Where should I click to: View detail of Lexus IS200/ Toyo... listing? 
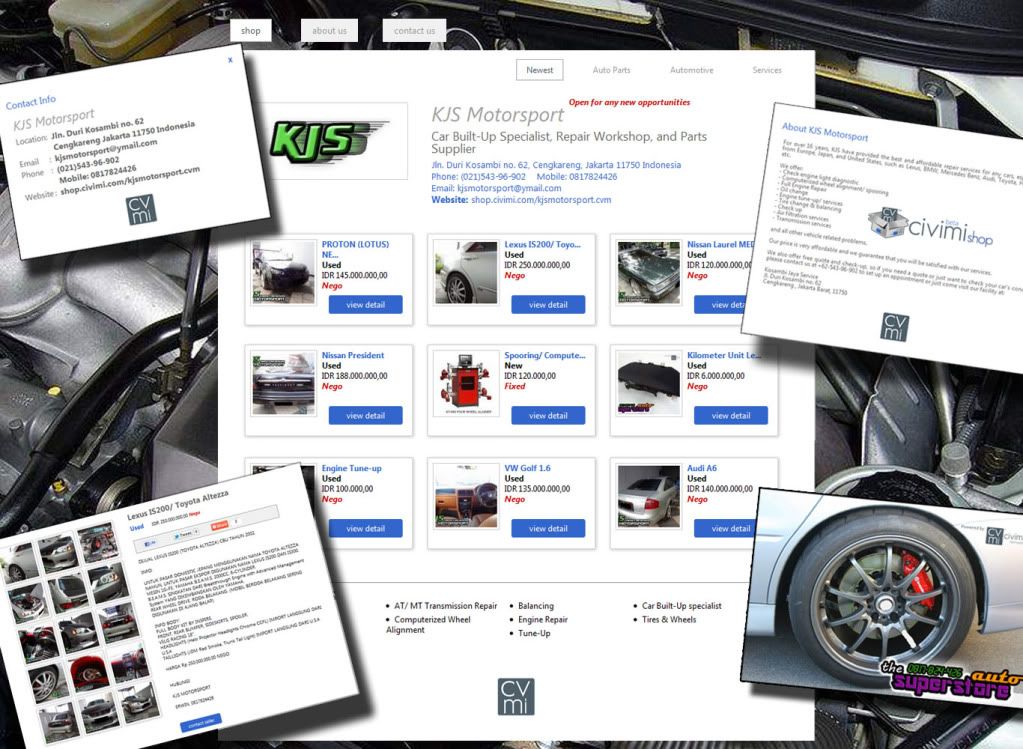click(548, 305)
